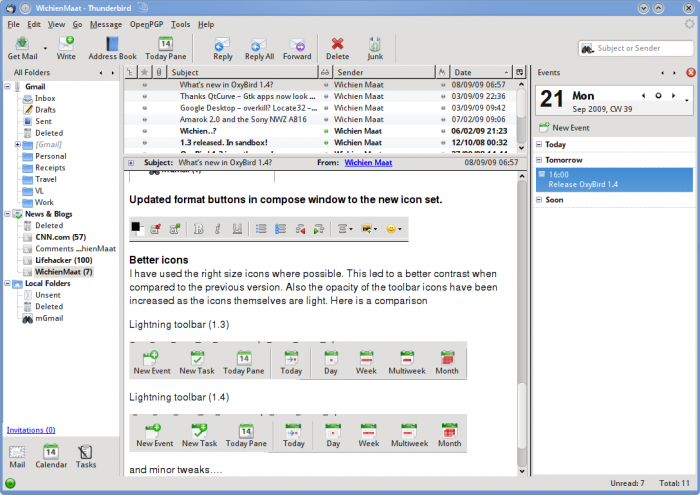This screenshot has height=495, width=700.
Task: Click the Write new message icon
Action: pos(66,48)
